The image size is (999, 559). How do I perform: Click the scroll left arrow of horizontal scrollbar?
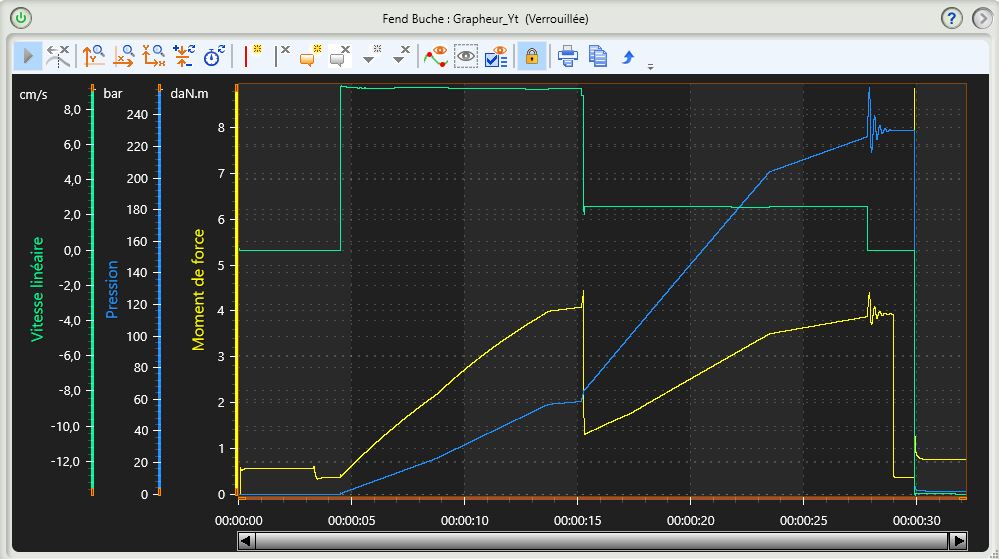point(246,541)
